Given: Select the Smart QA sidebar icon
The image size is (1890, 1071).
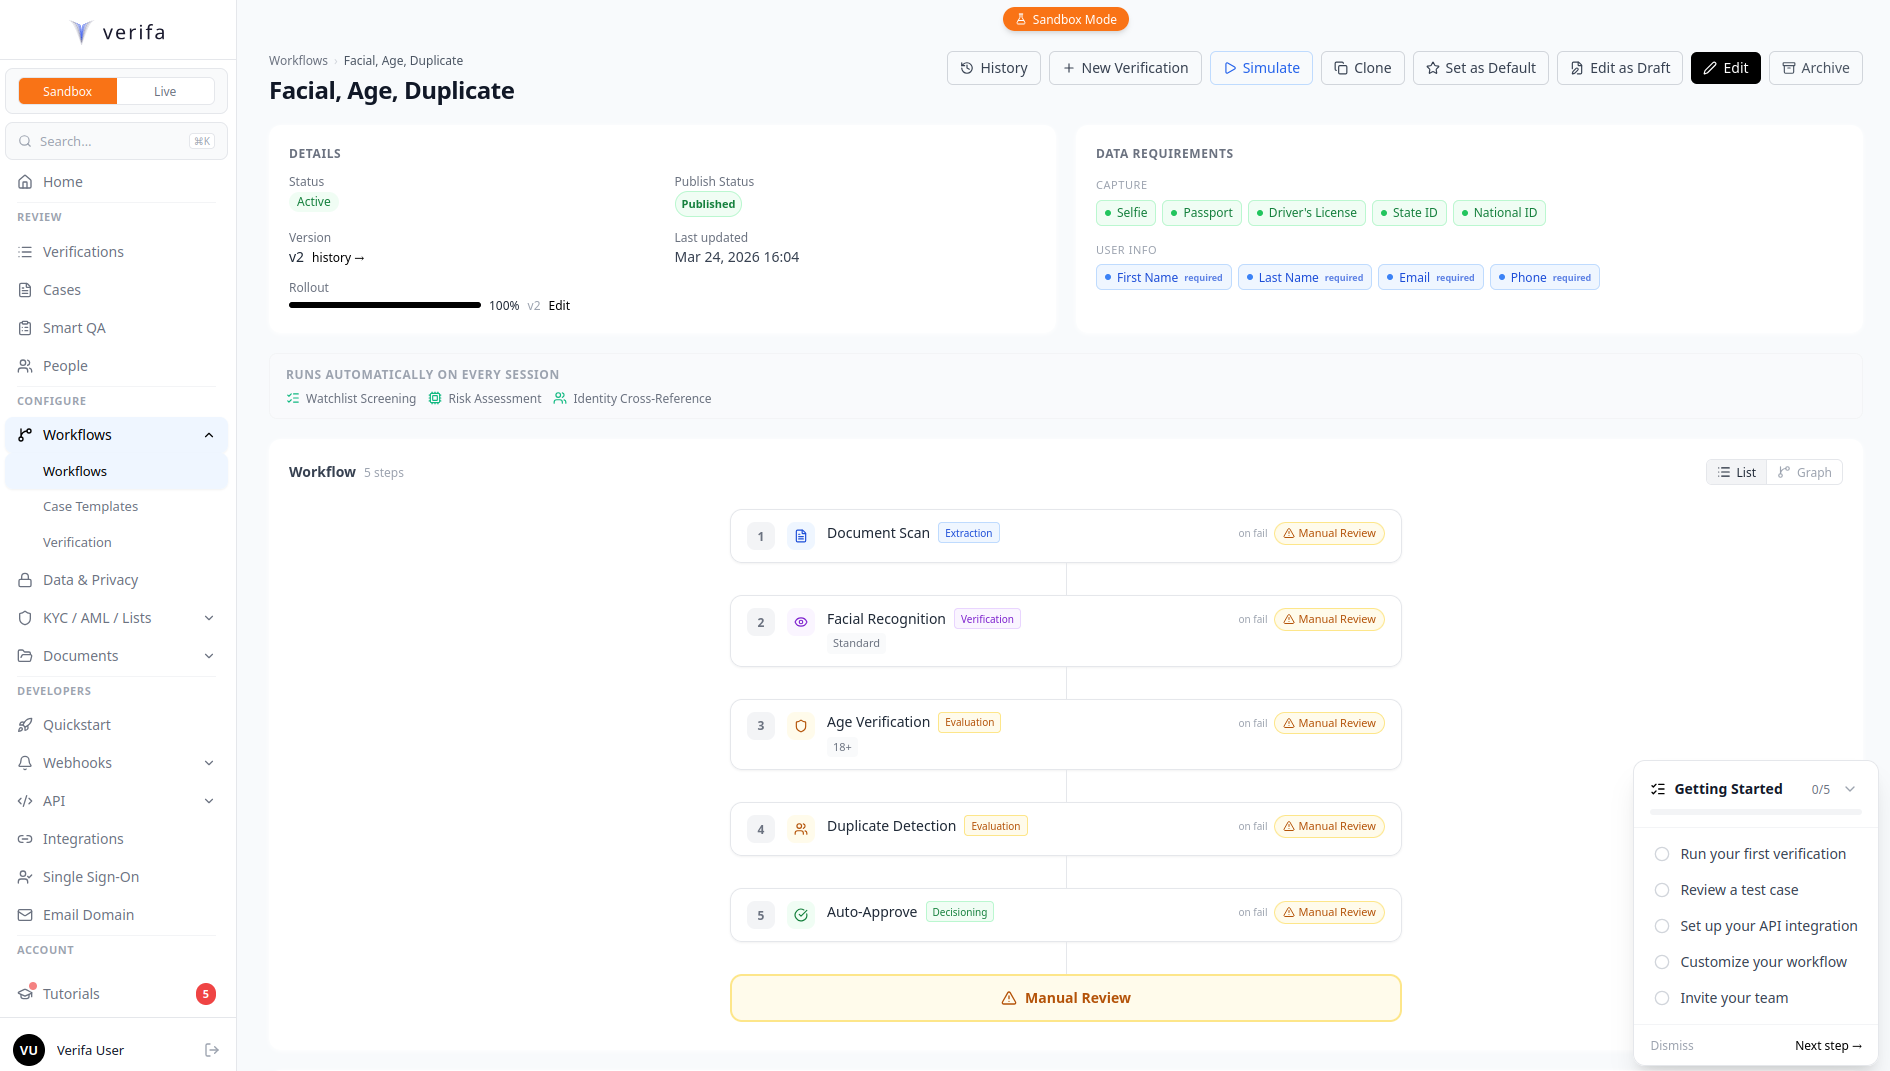Looking at the screenshot, I should [23, 327].
